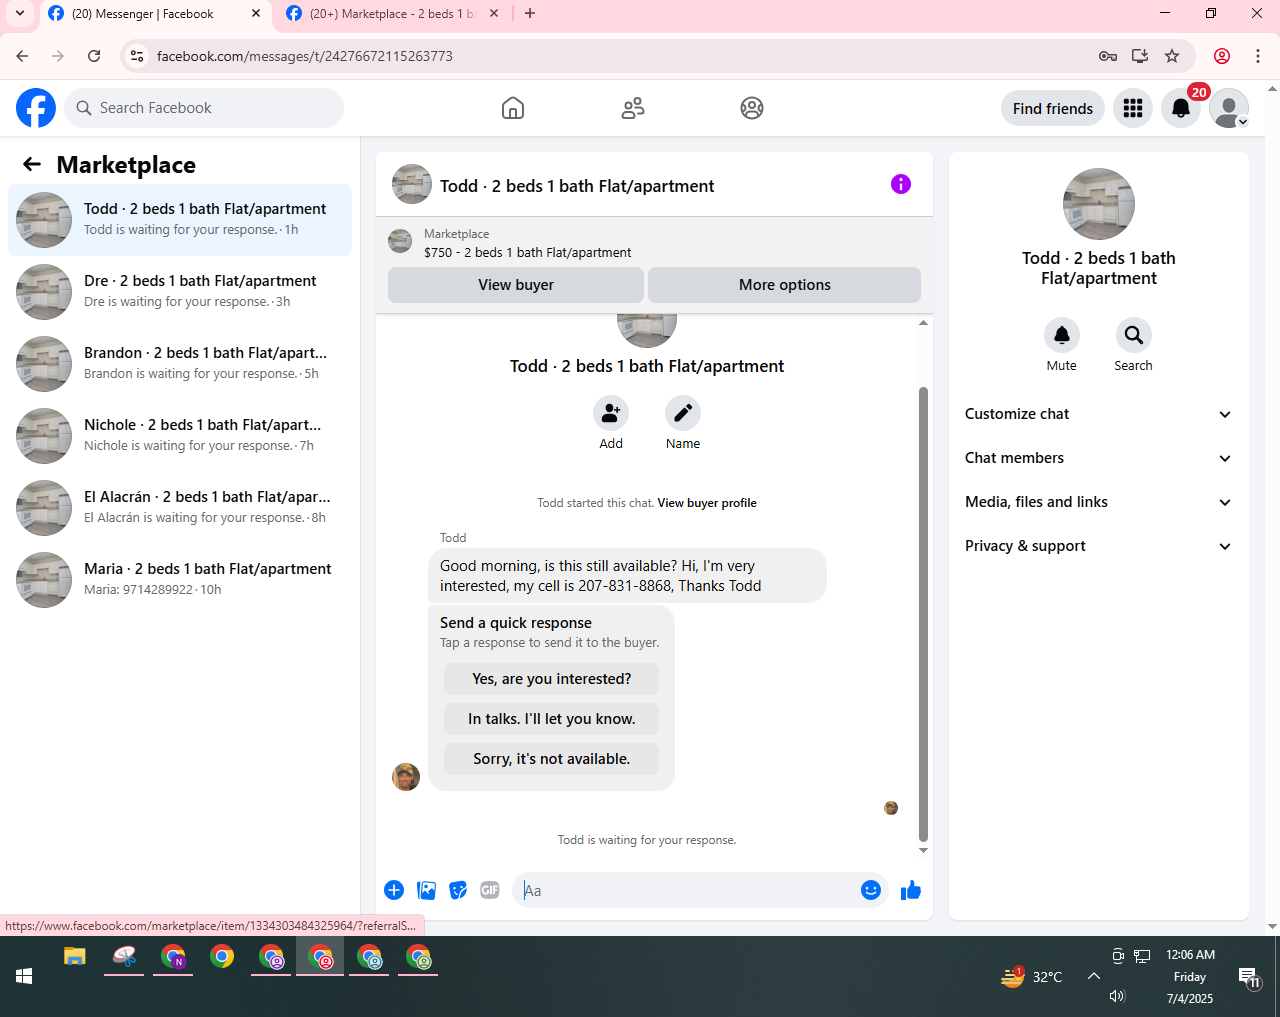The width and height of the screenshot is (1280, 1017).
Task: Click the Find friends button
Action: pyautogui.click(x=1053, y=108)
